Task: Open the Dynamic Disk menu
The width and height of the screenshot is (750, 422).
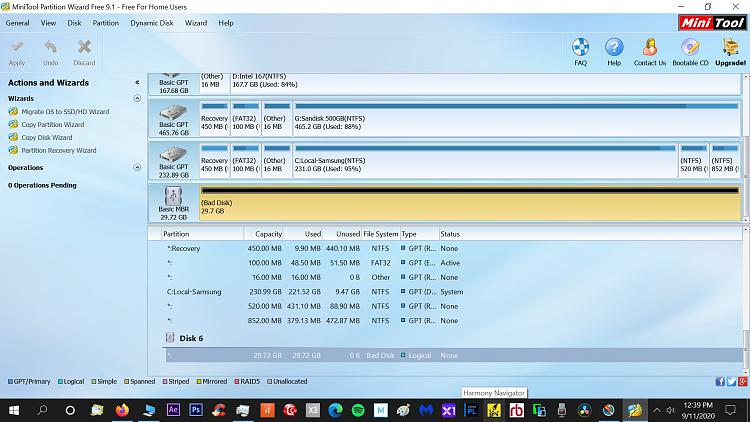Action: [152, 23]
